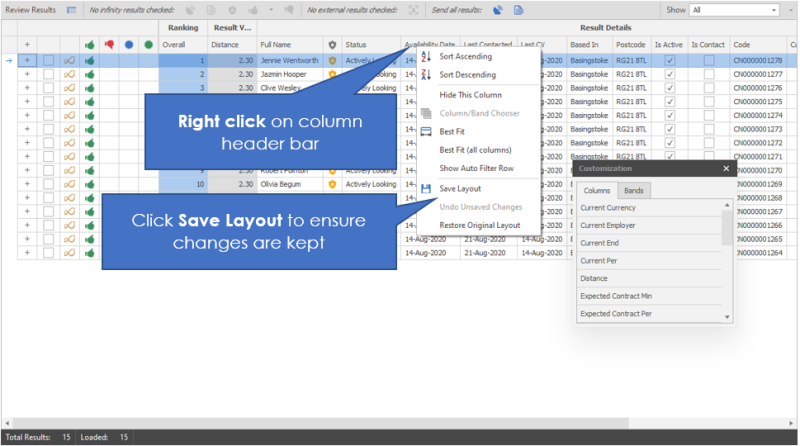Toggle Is Contact checkbox in first row
The image size is (800, 446).
coord(708,61)
